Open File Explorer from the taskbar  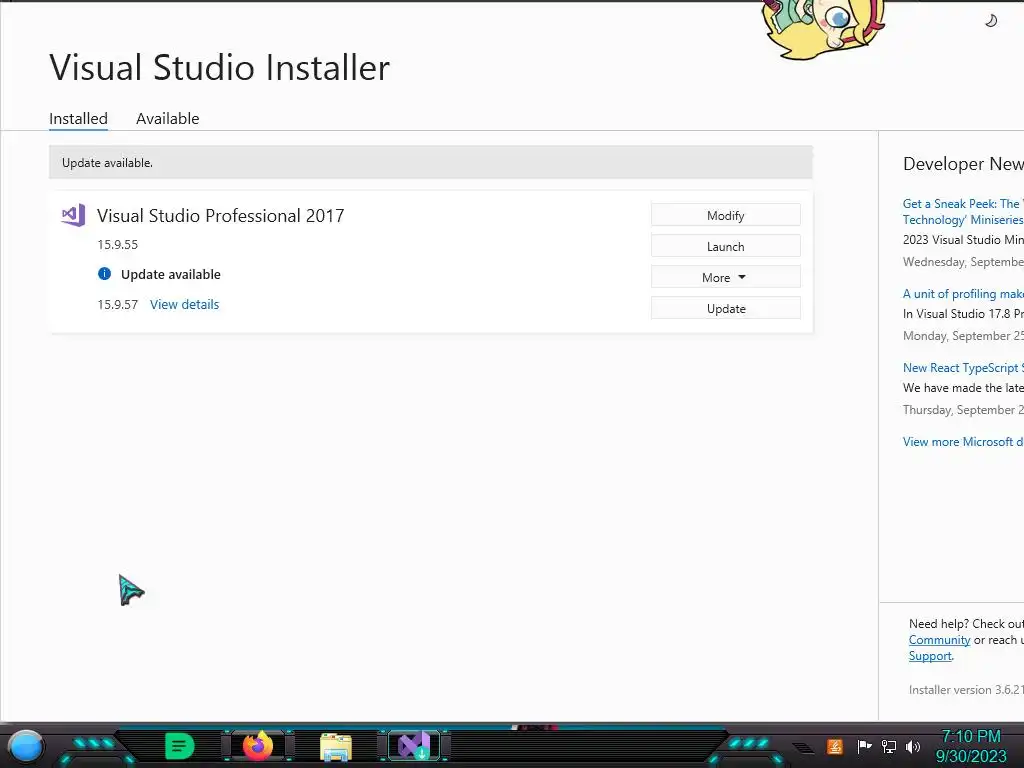pyautogui.click(x=336, y=747)
